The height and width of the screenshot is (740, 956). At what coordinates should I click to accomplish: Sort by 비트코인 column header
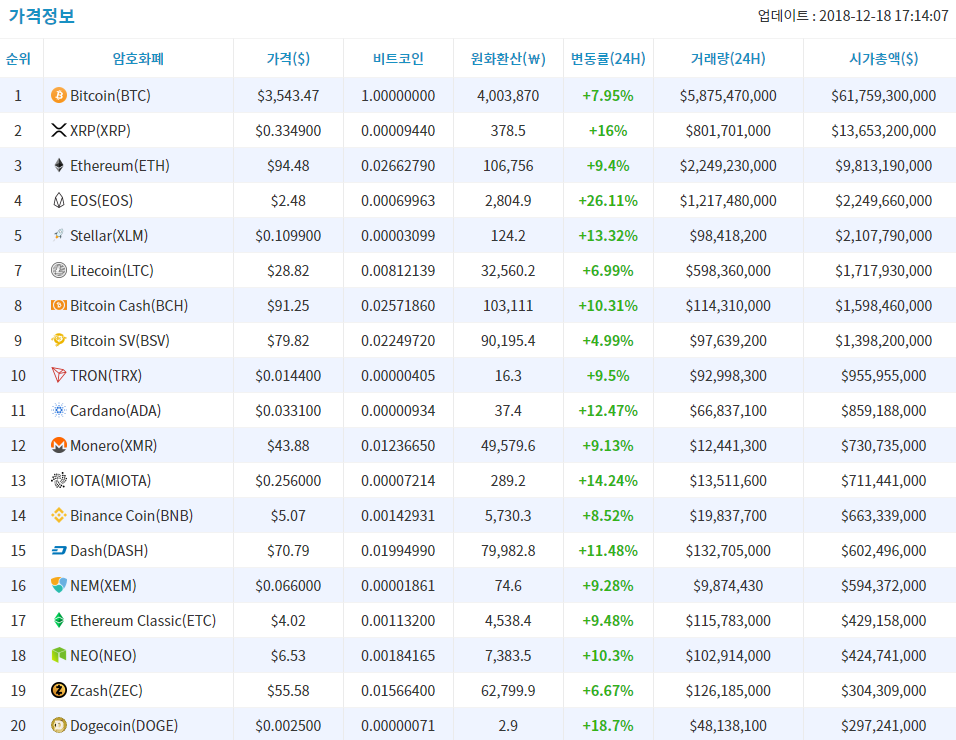[398, 59]
